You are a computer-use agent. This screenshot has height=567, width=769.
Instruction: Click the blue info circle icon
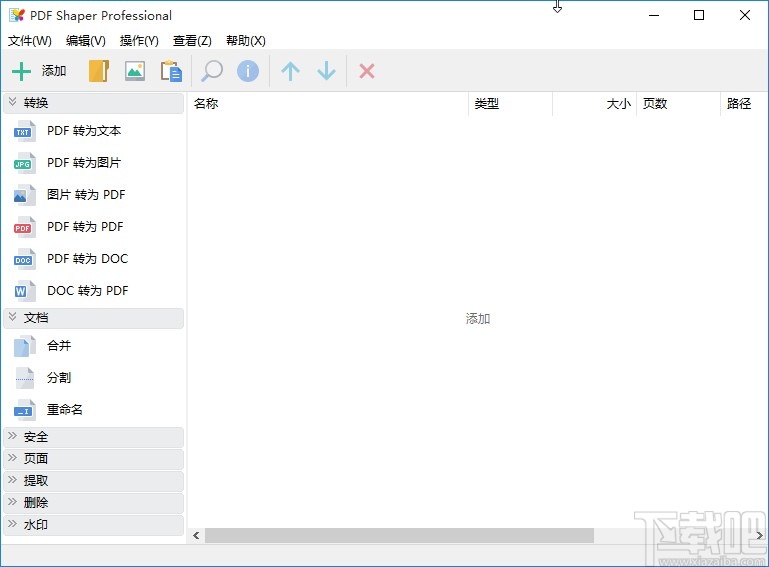[x=248, y=71]
